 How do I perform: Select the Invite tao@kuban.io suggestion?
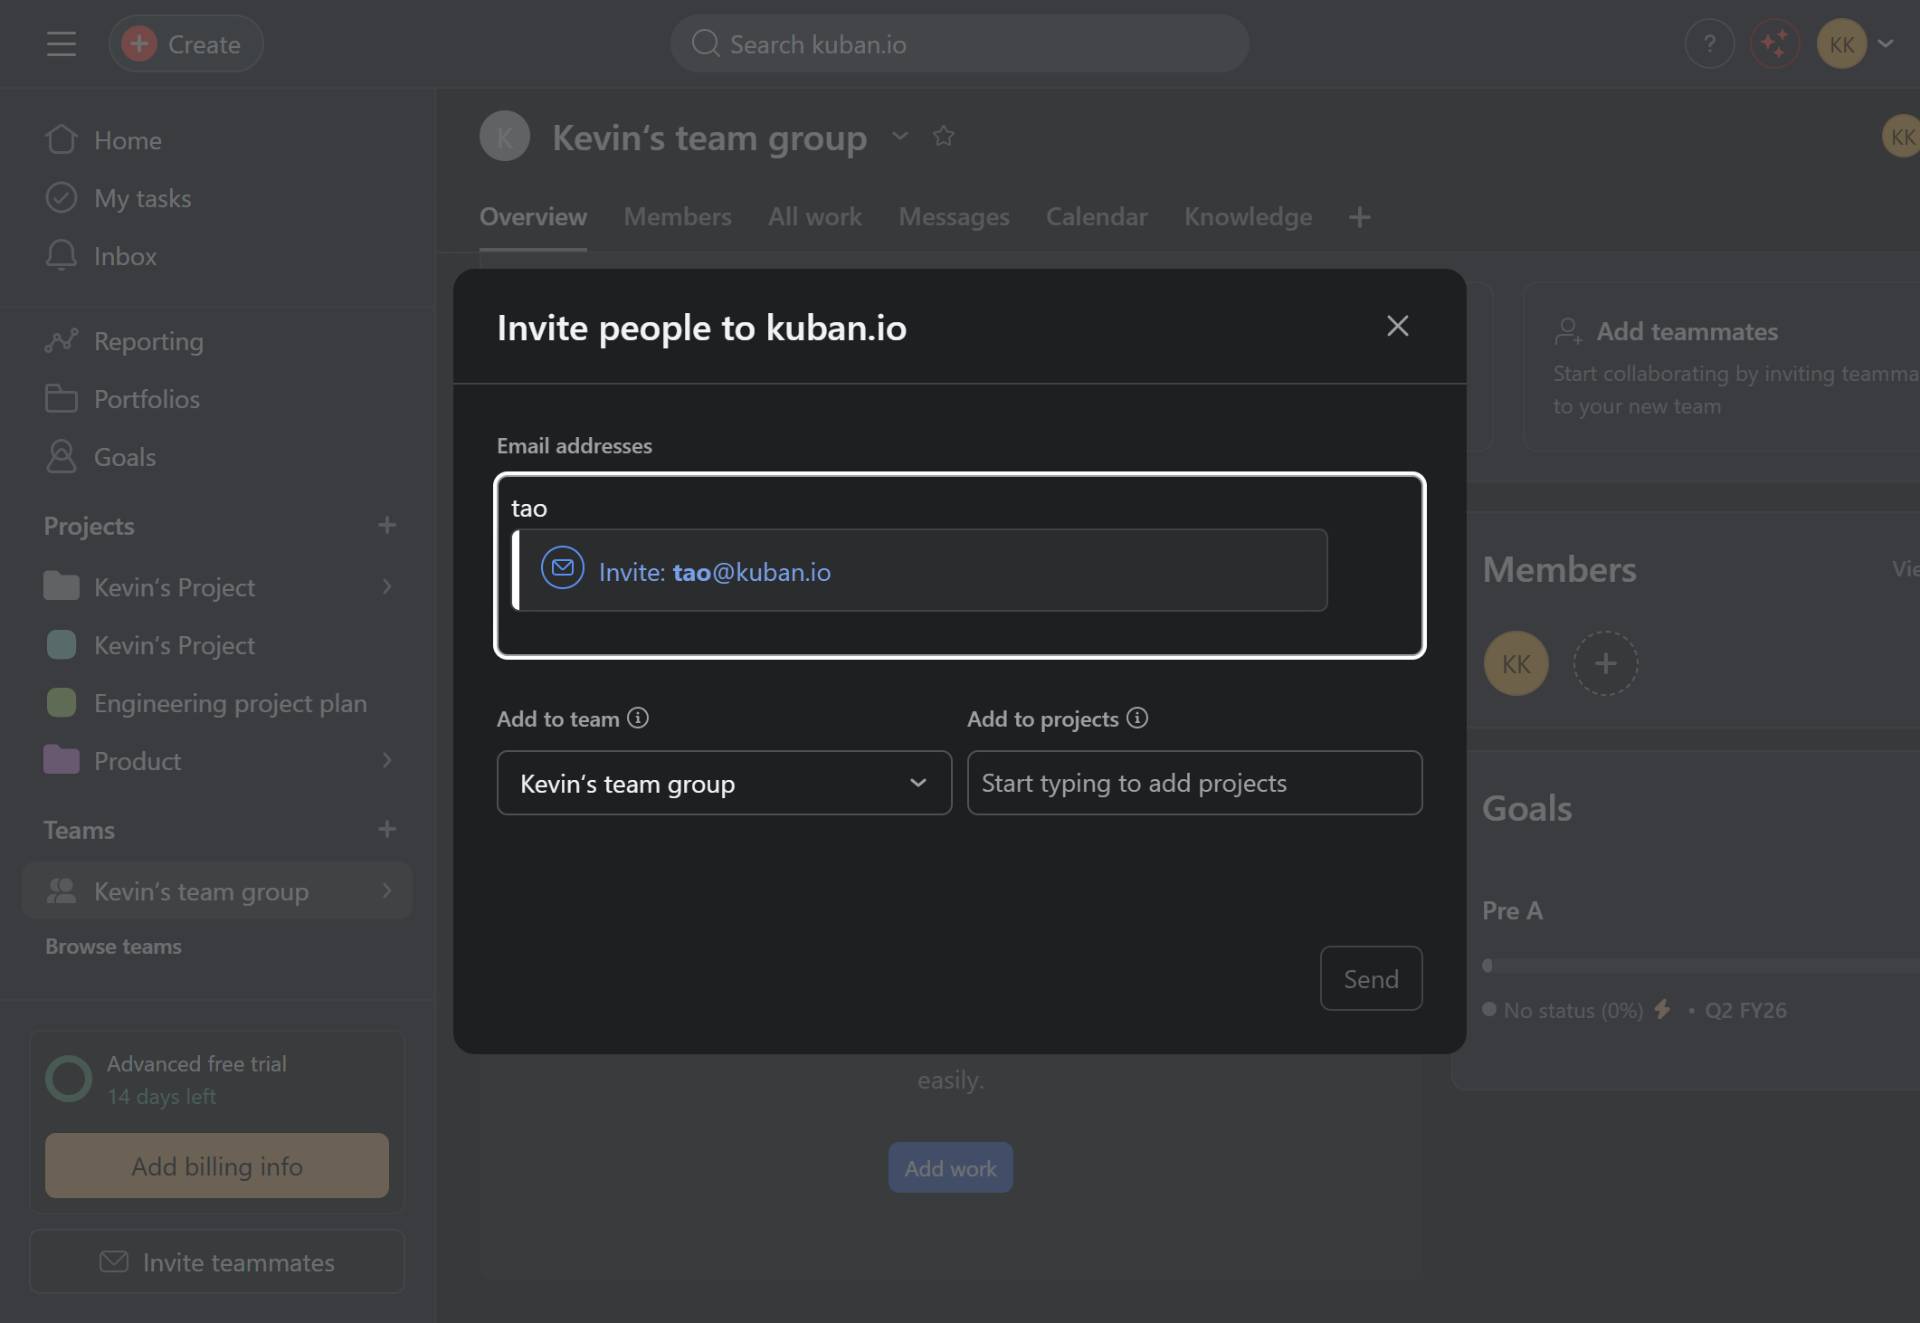coord(920,570)
